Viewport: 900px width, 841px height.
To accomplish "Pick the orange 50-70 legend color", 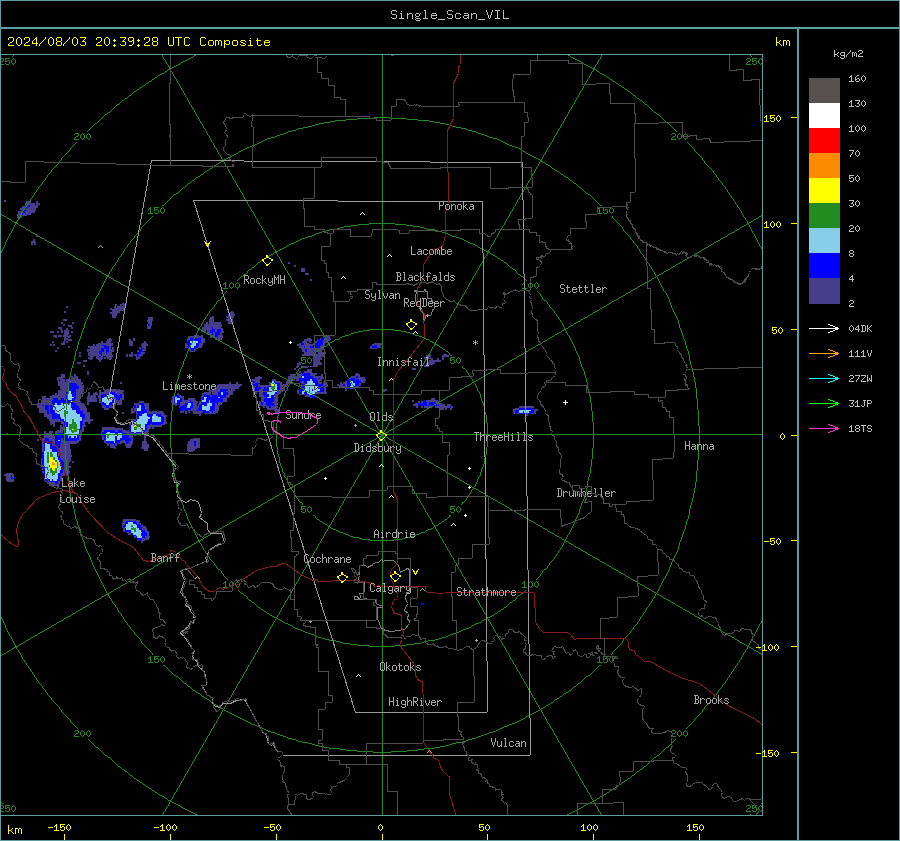I will pos(824,166).
